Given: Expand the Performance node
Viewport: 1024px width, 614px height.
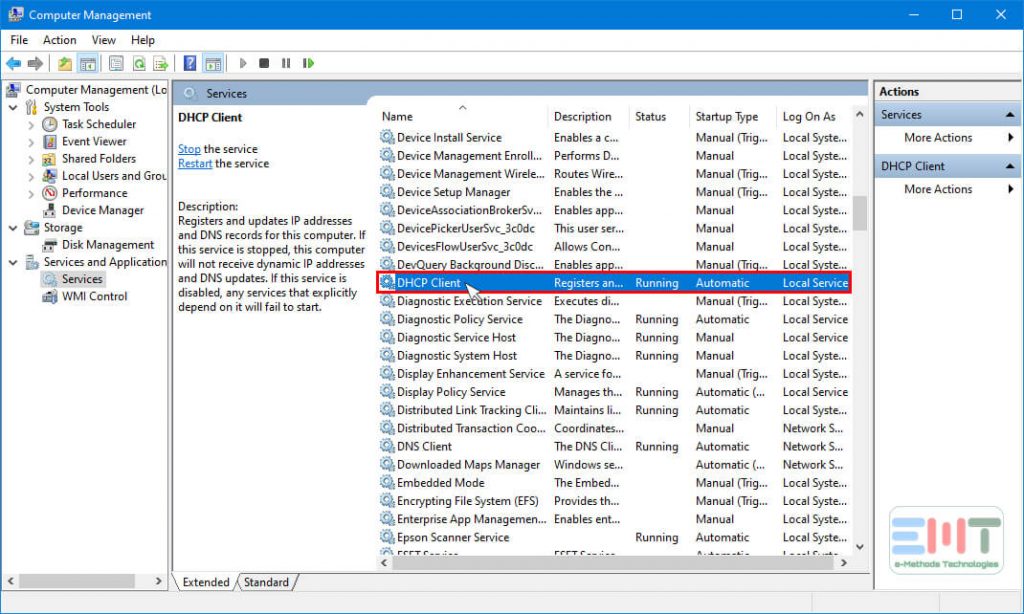Looking at the screenshot, I should tap(31, 193).
